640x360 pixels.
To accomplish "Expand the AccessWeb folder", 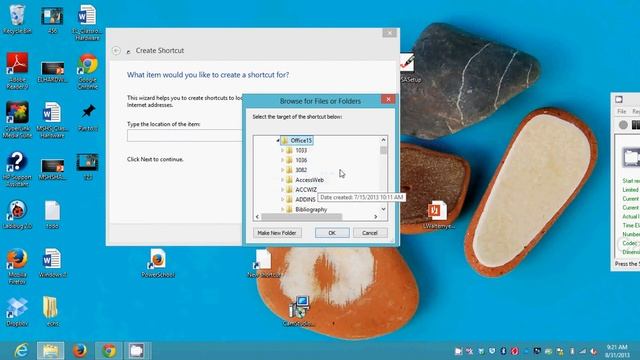I will tap(282, 180).
